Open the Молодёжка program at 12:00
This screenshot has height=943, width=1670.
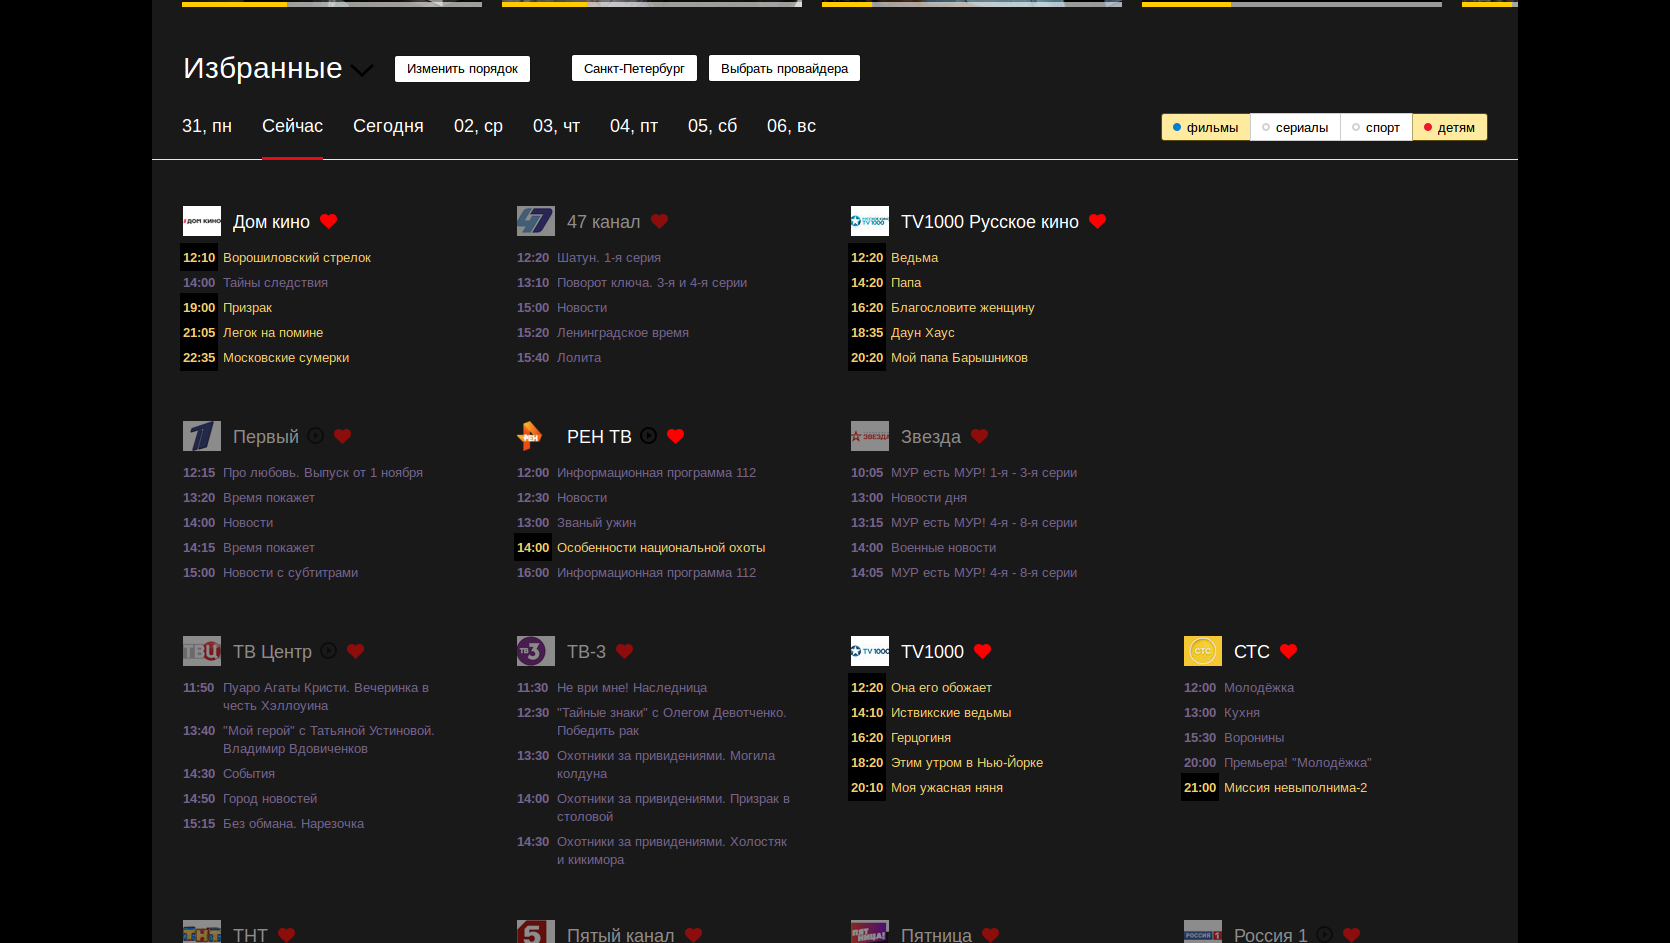coord(1259,688)
